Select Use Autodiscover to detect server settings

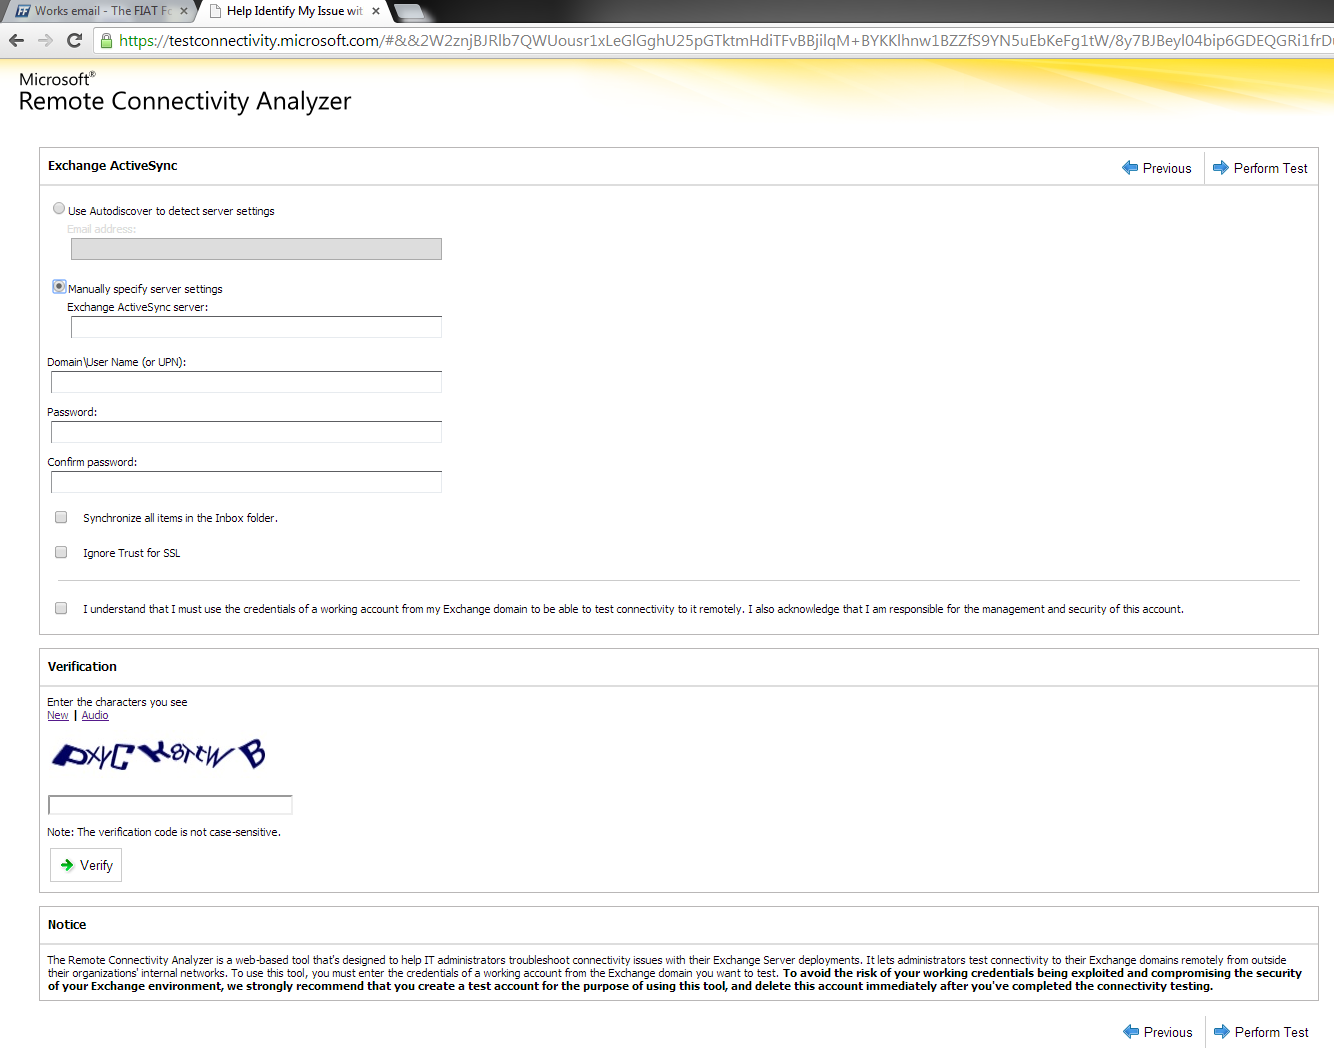[59, 209]
